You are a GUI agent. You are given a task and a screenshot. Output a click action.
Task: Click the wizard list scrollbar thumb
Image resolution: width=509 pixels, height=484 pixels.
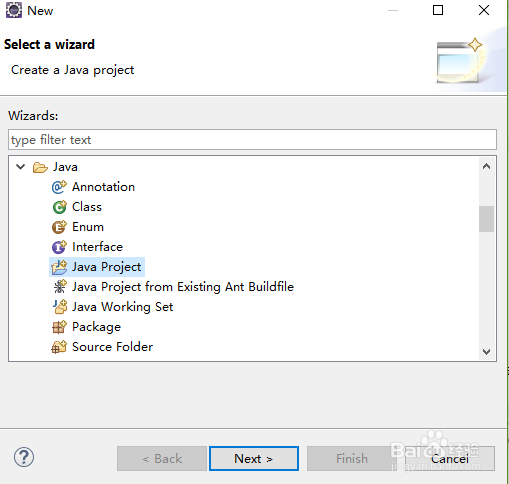click(x=486, y=219)
